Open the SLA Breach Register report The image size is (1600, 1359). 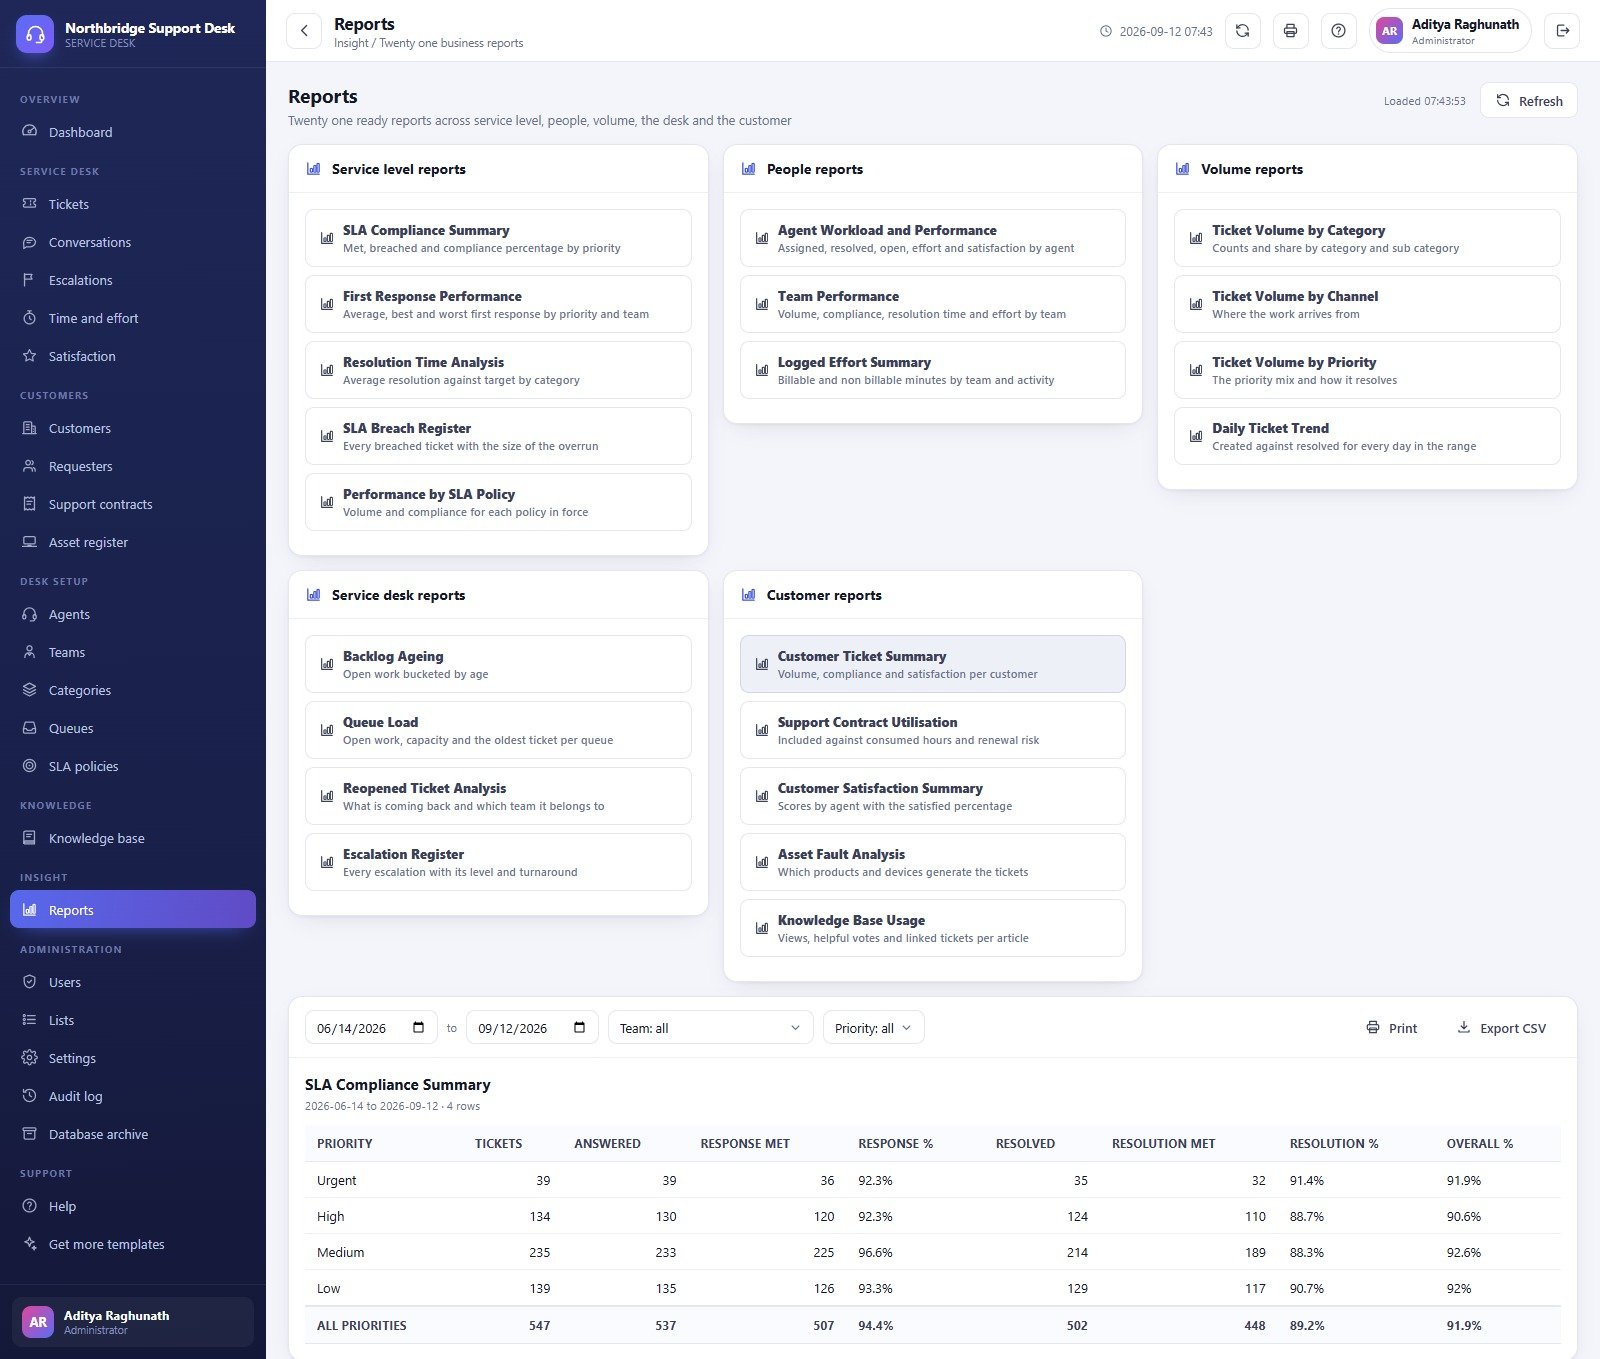(498, 436)
